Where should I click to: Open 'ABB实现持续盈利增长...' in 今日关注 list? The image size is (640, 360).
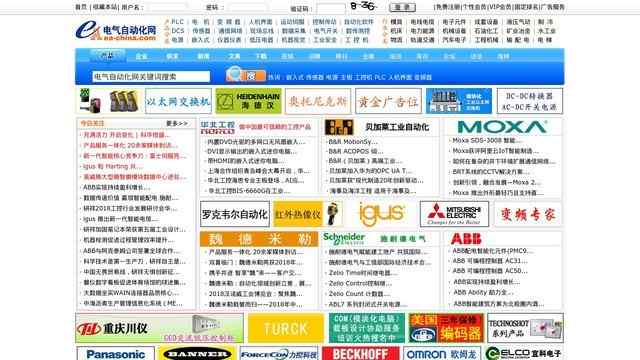(117, 187)
